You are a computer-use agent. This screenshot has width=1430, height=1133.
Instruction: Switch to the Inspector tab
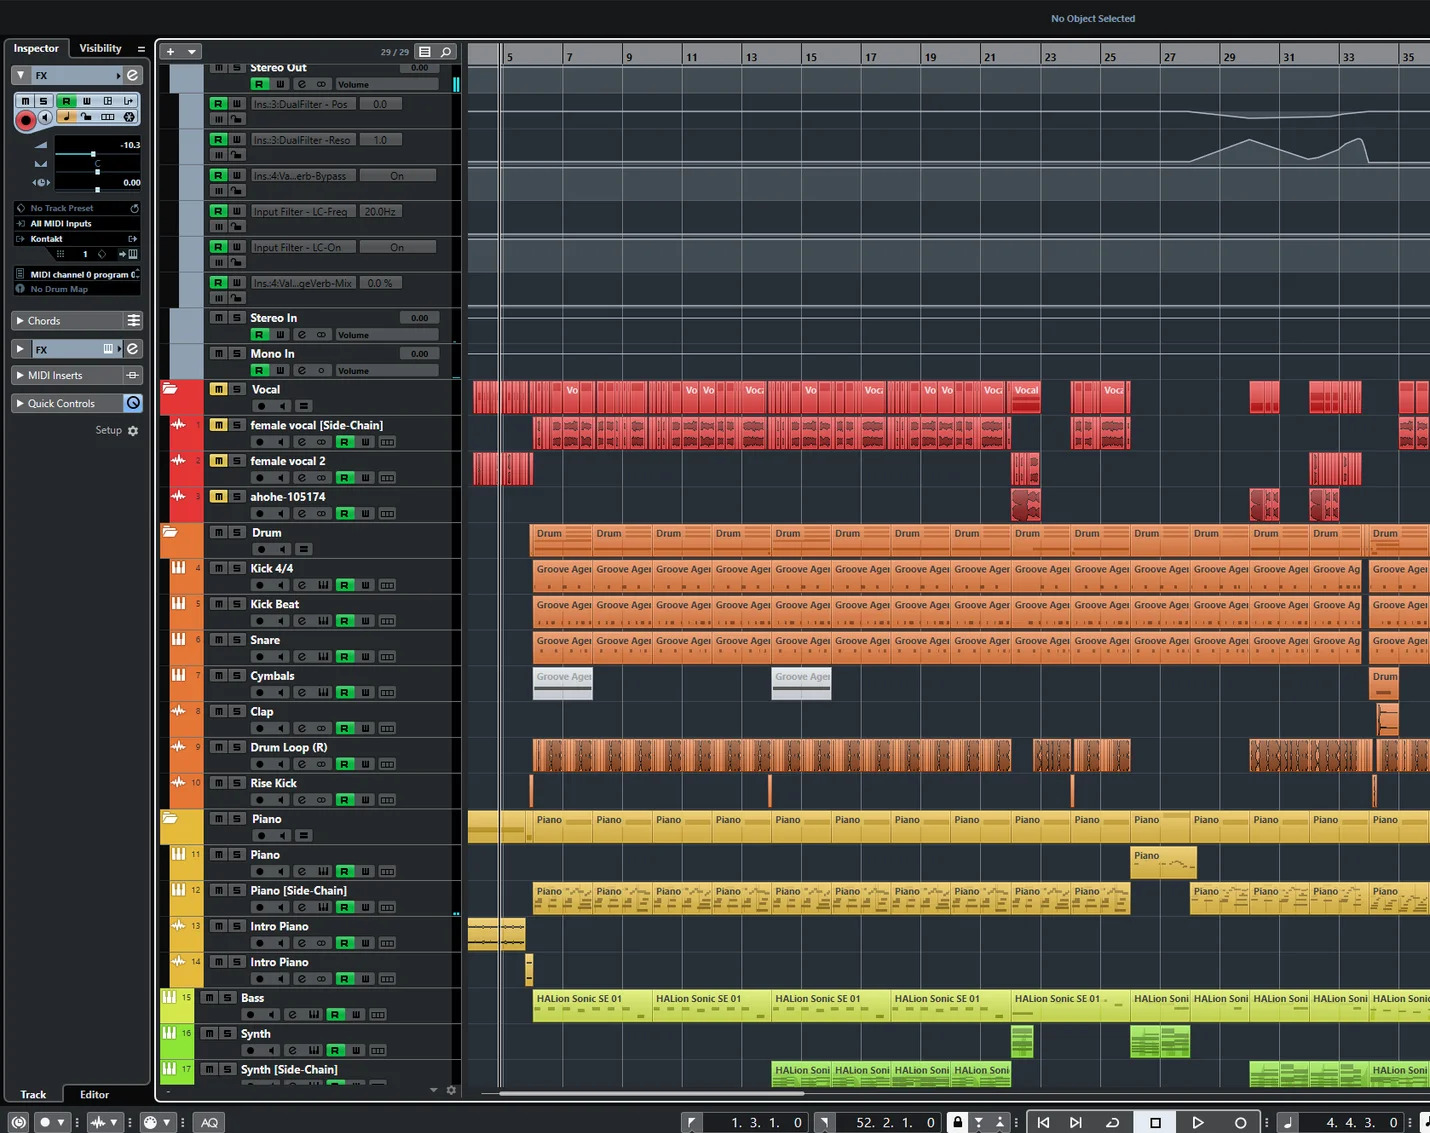click(x=36, y=48)
